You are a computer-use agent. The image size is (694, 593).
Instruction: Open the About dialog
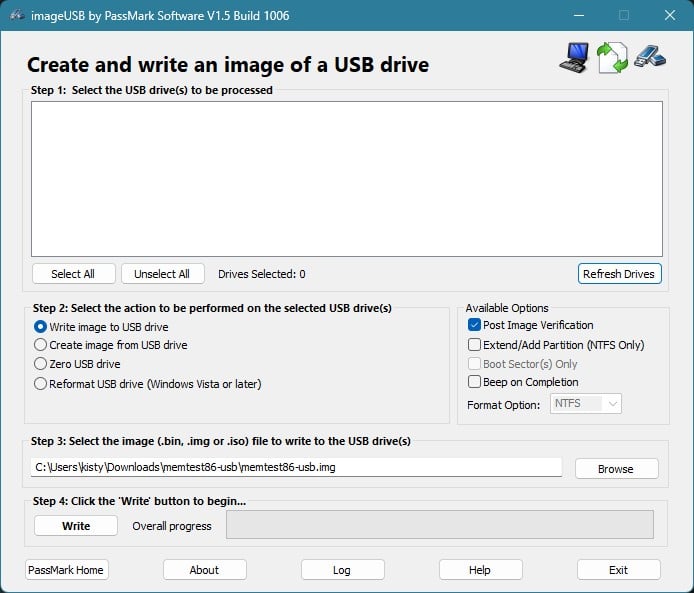(204, 570)
